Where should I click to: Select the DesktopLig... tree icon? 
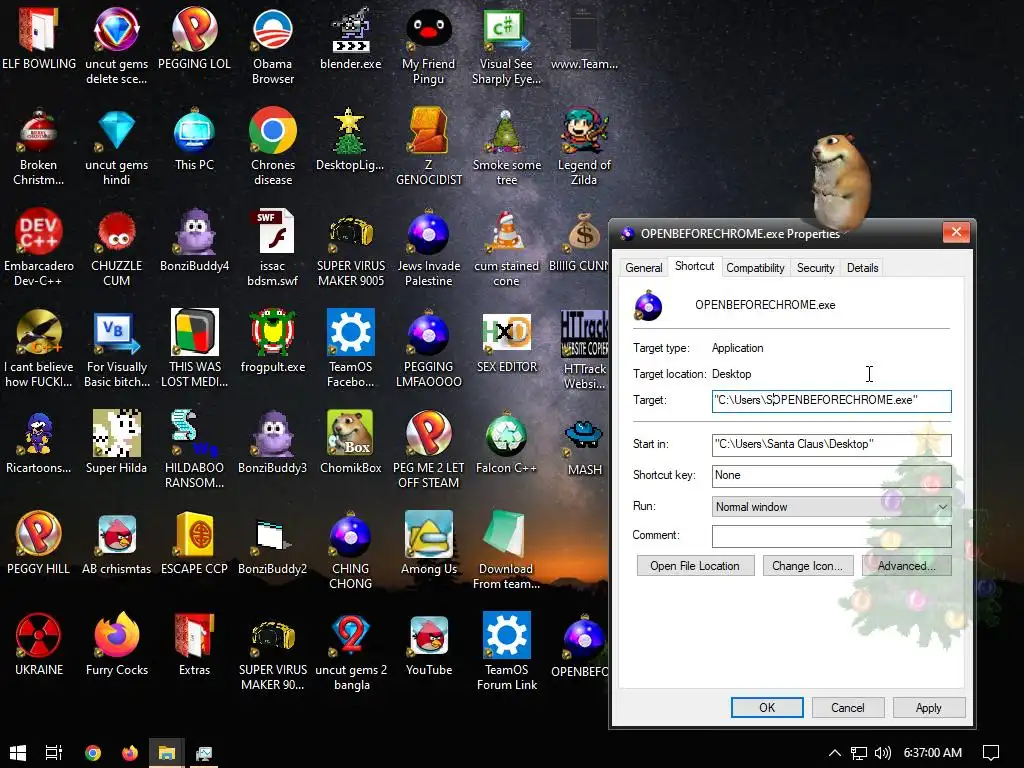[351, 140]
